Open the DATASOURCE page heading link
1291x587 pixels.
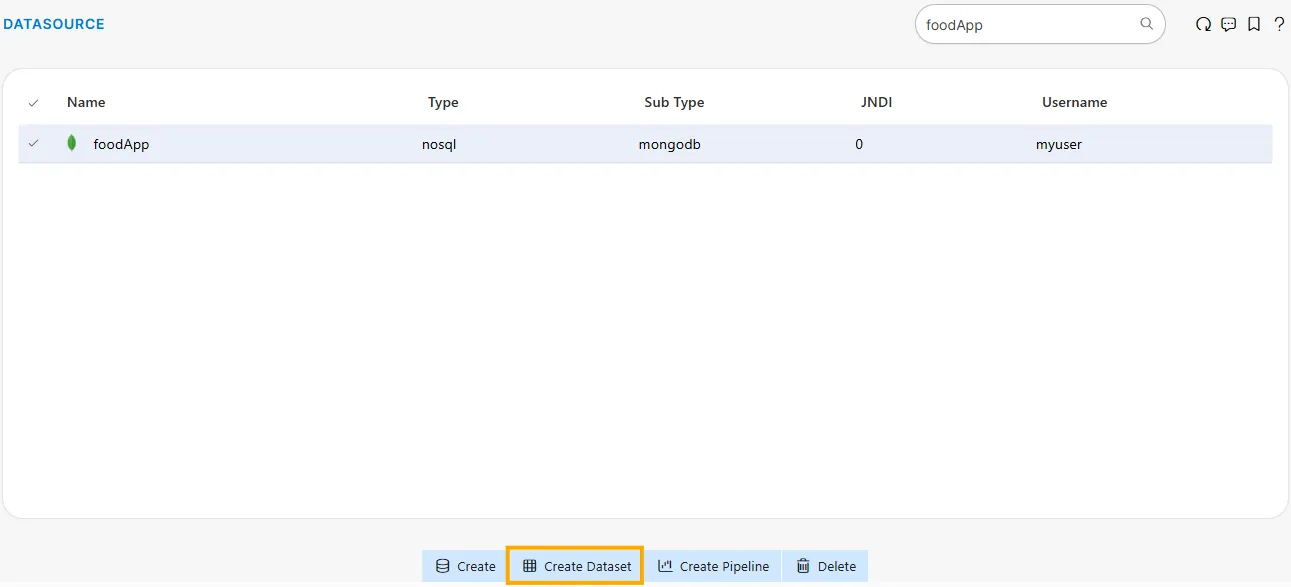tap(53, 23)
